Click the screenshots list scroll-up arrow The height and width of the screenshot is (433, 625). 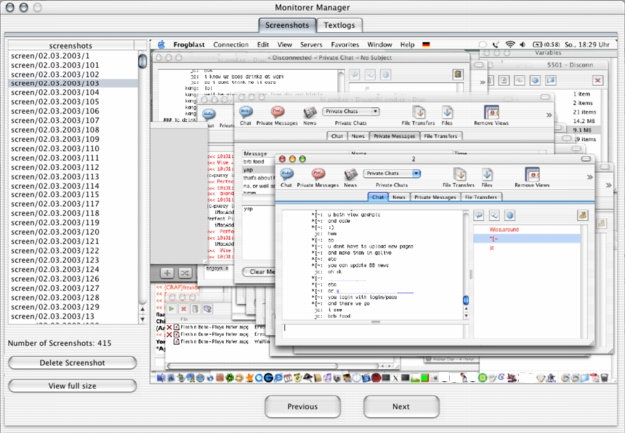coord(142,309)
